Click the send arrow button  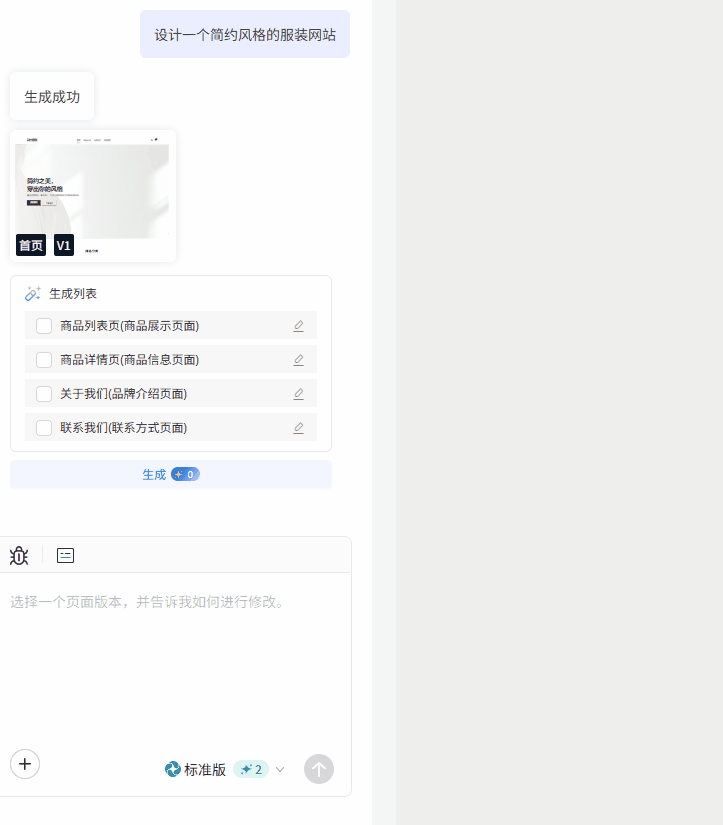319,769
